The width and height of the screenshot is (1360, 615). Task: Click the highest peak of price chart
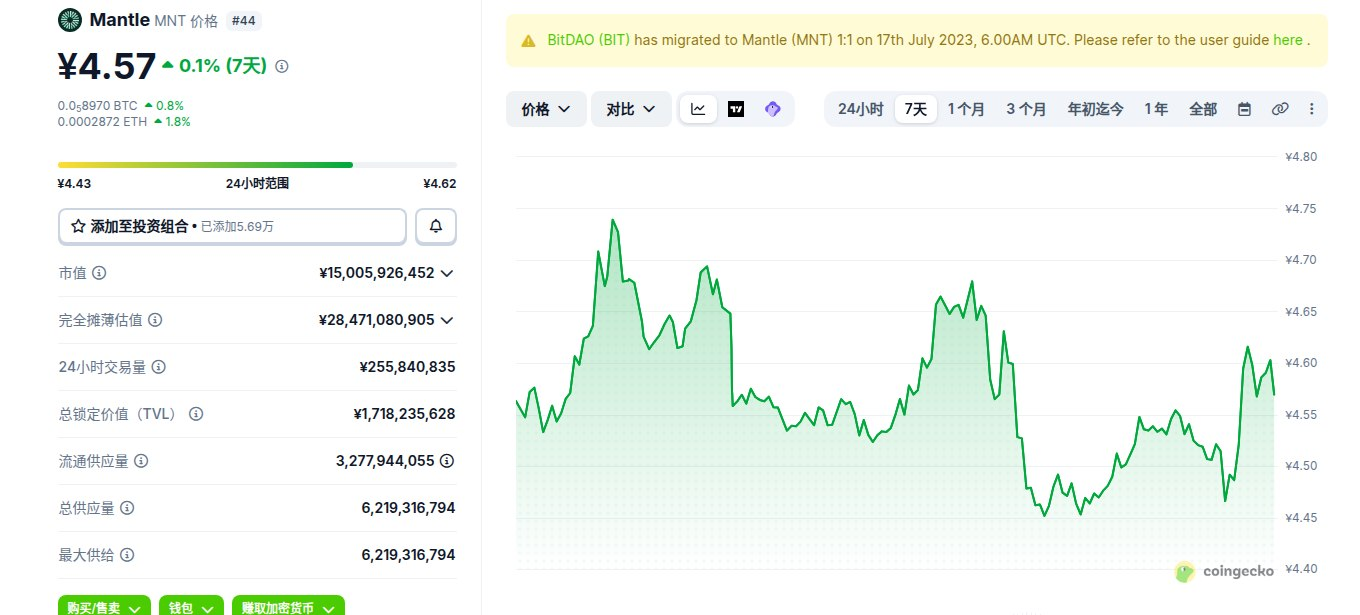pos(612,220)
